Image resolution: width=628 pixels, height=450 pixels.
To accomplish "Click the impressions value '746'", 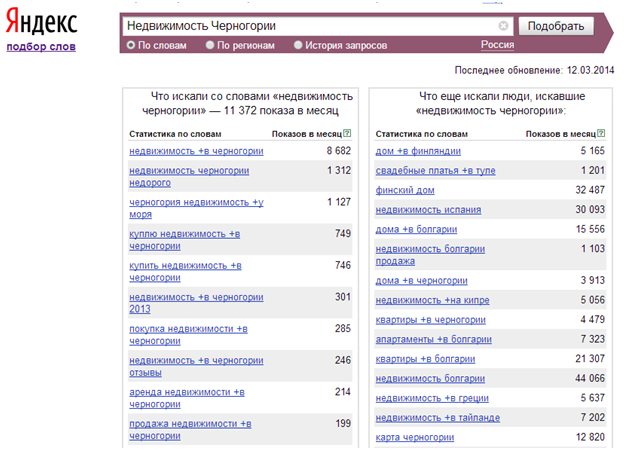I will pos(343,265).
